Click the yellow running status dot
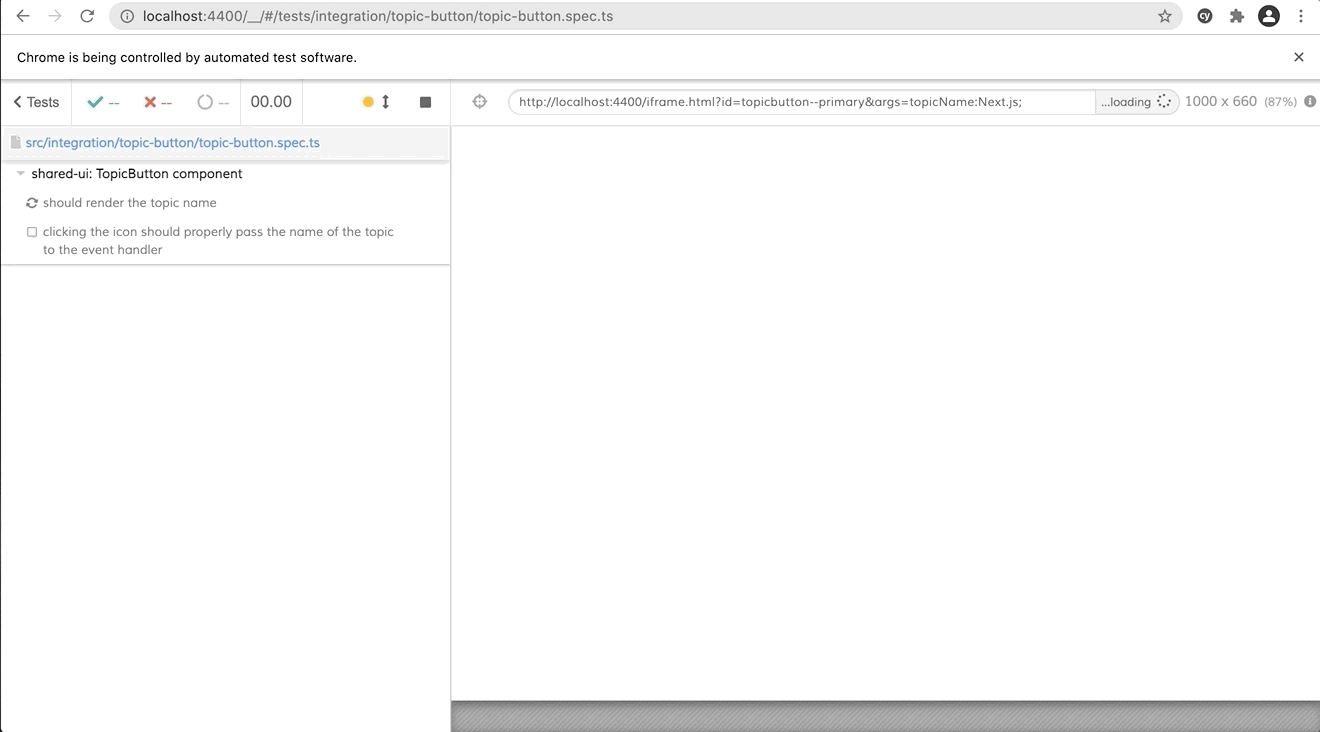 tap(368, 102)
